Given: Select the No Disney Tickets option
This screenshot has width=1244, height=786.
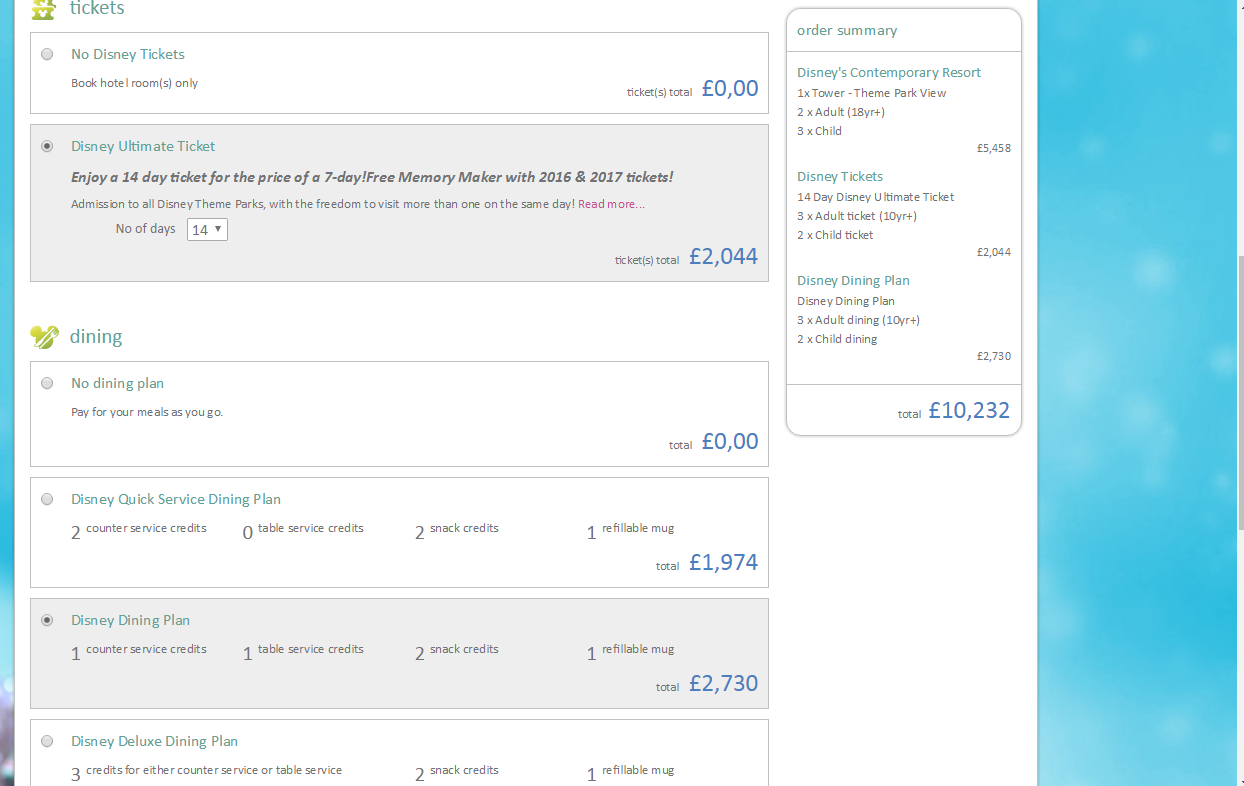Looking at the screenshot, I should click(47, 54).
